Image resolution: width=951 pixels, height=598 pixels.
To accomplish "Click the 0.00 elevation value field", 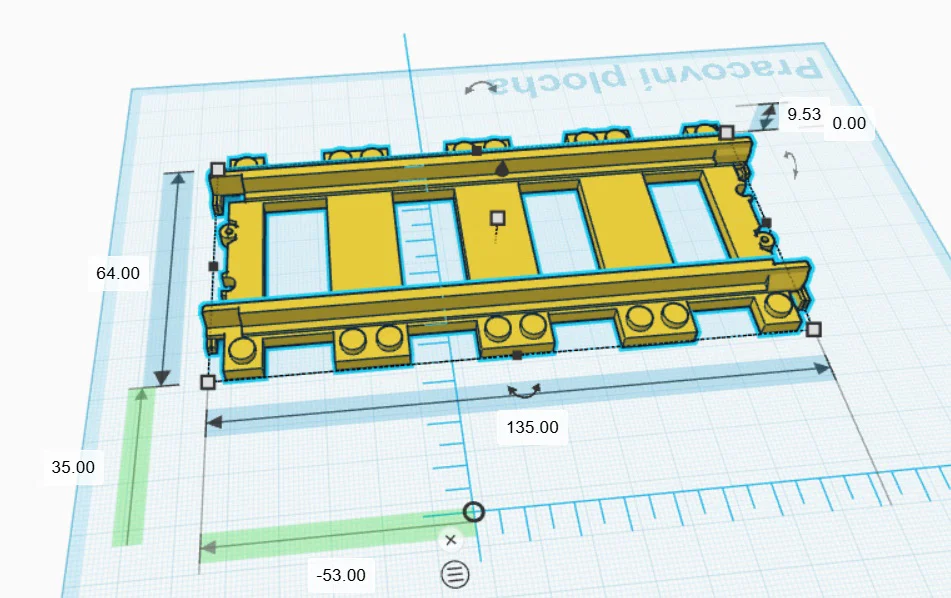I will 849,123.
